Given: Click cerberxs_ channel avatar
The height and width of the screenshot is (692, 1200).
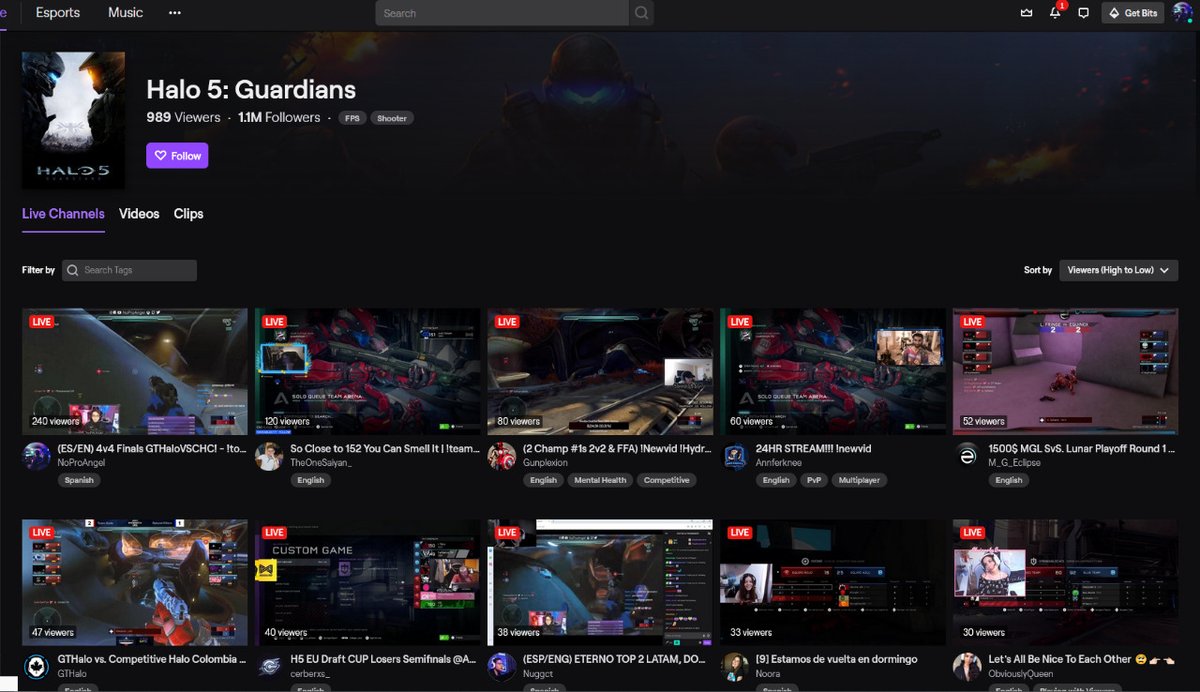Looking at the screenshot, I should pos(269,667).
